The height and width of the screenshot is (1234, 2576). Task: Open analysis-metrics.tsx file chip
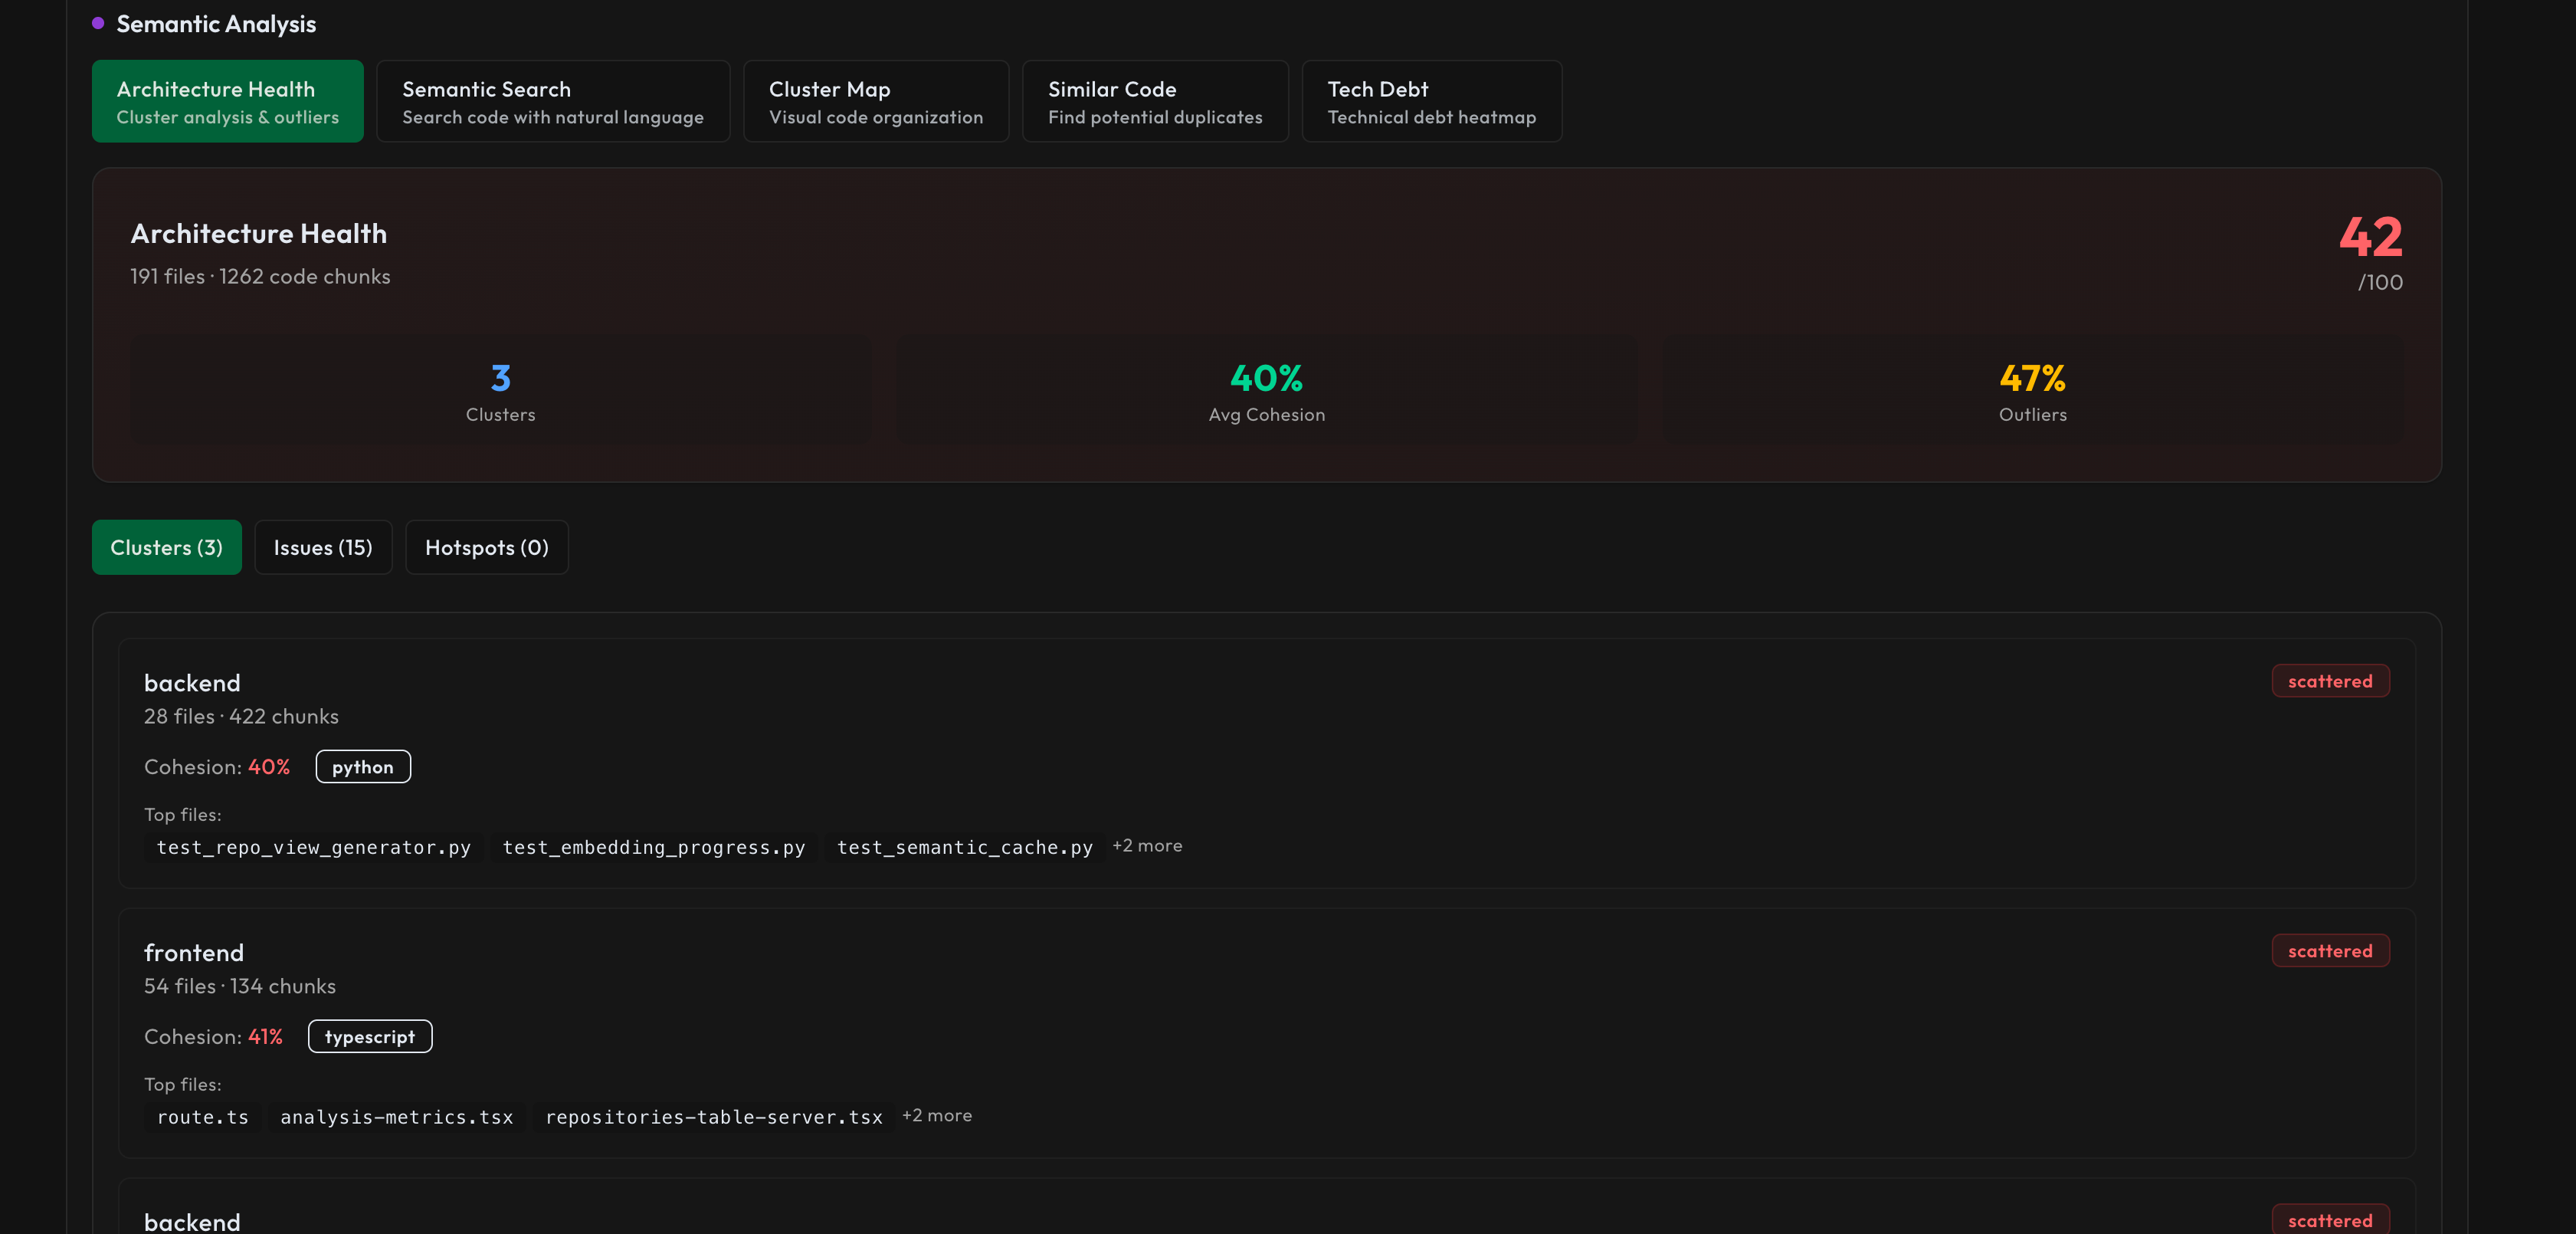pos(396,1117)
